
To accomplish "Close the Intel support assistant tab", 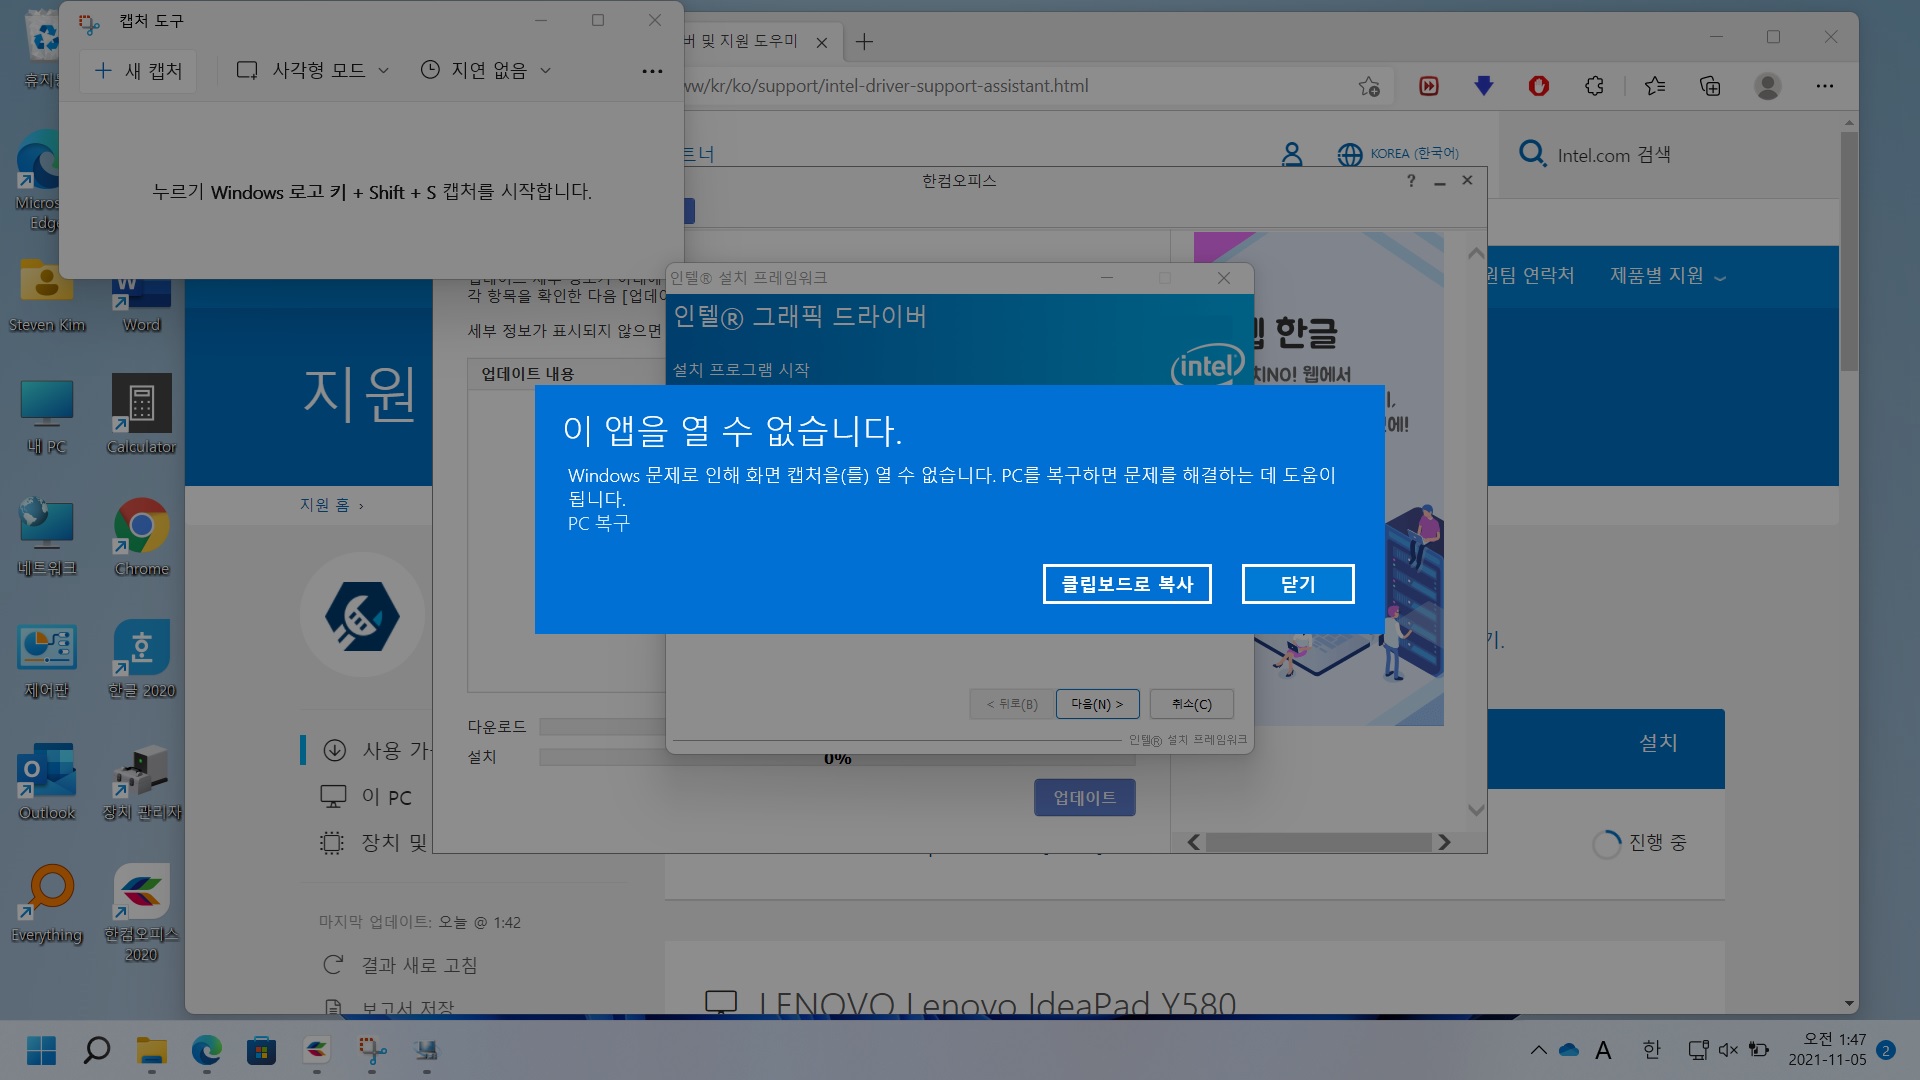I will 821,42.
